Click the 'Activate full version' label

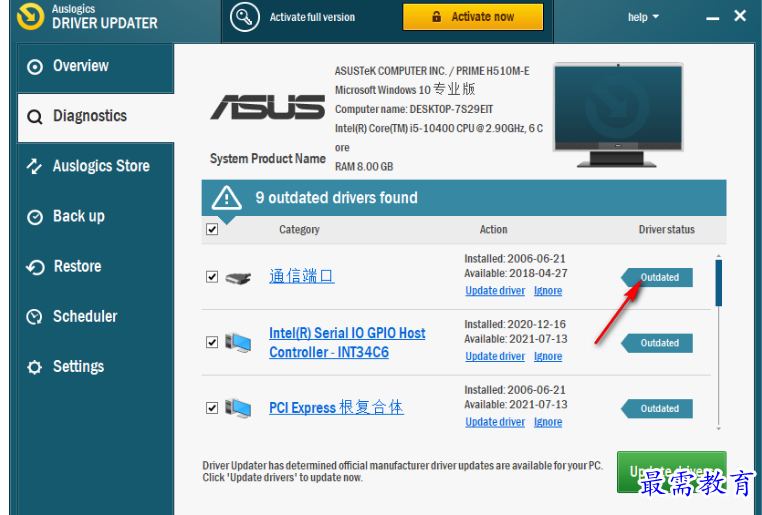pos(312,17)
